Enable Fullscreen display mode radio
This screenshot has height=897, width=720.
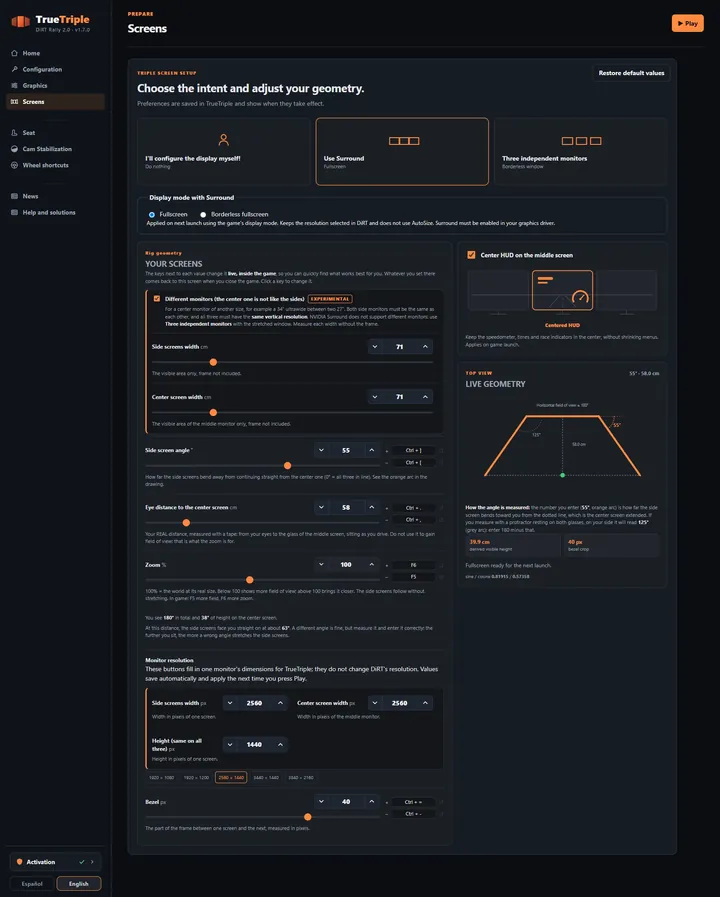[152, 215]
